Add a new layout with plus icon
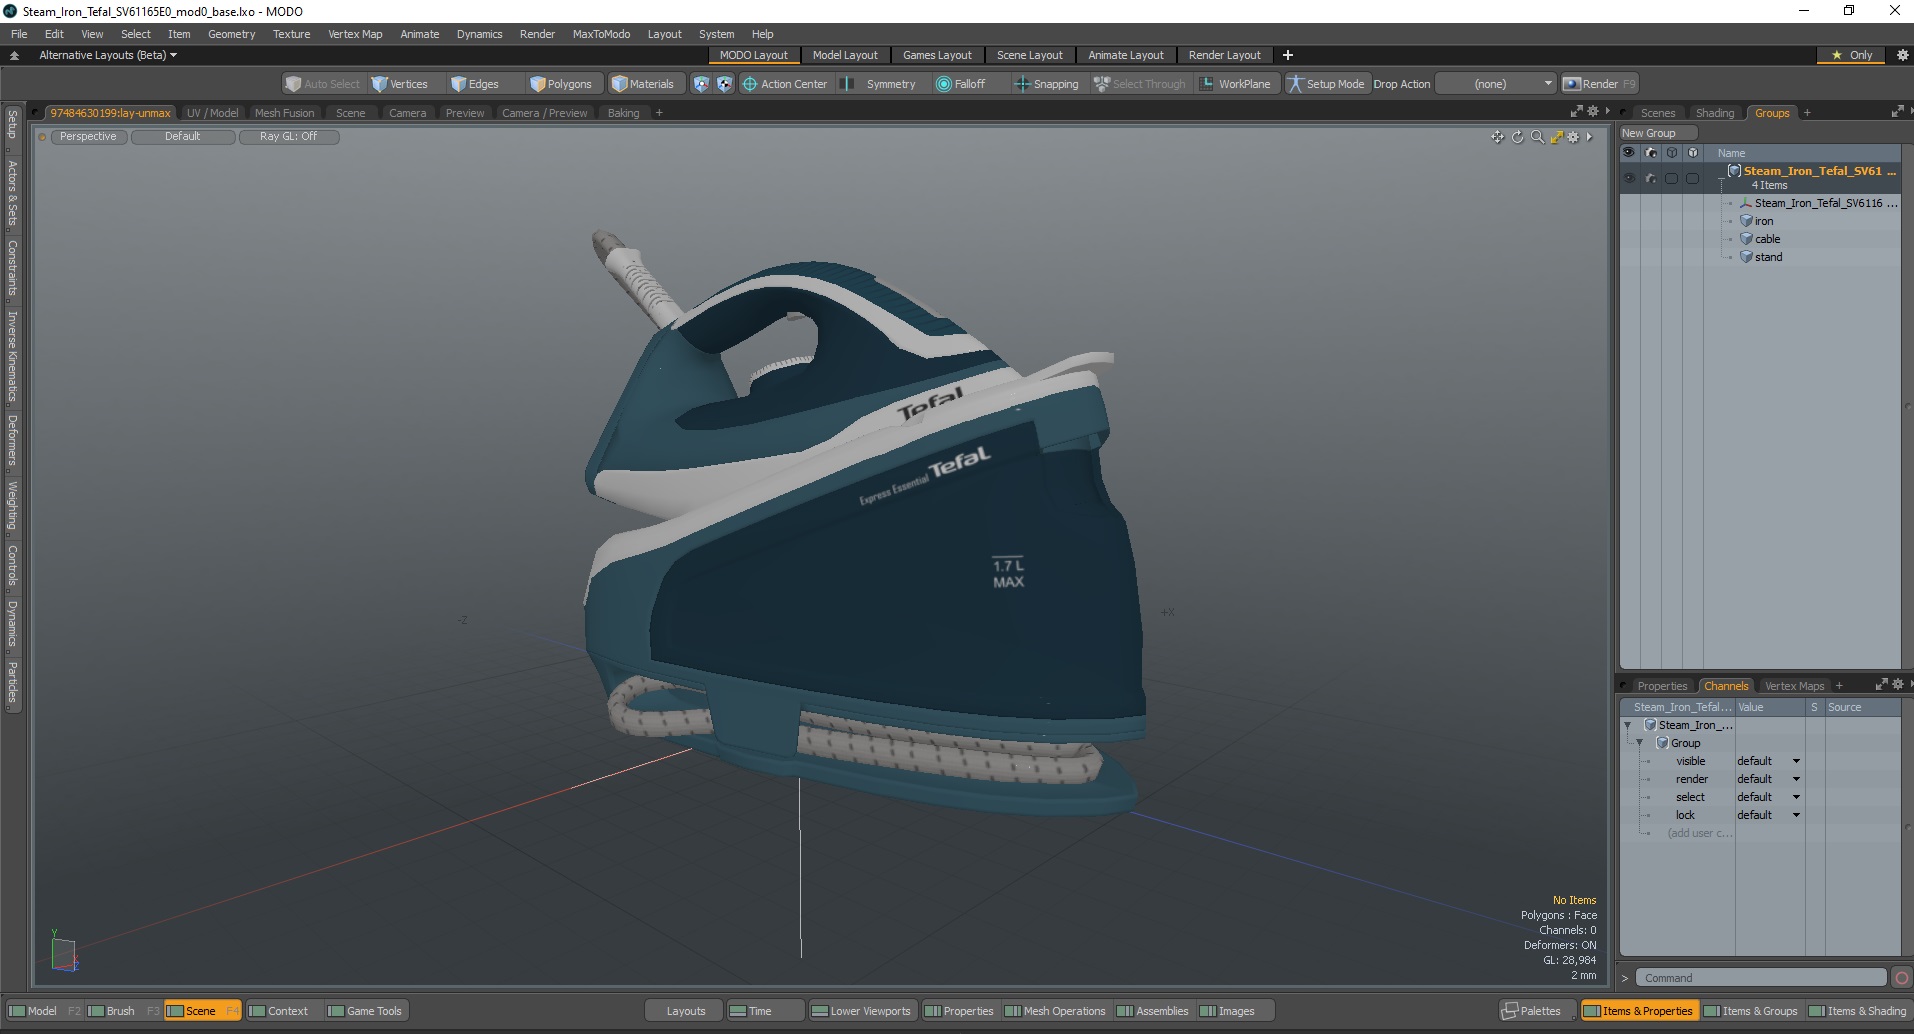Image resolution: width=1914 pixels, height=1034 pixels. point(1288,55)
